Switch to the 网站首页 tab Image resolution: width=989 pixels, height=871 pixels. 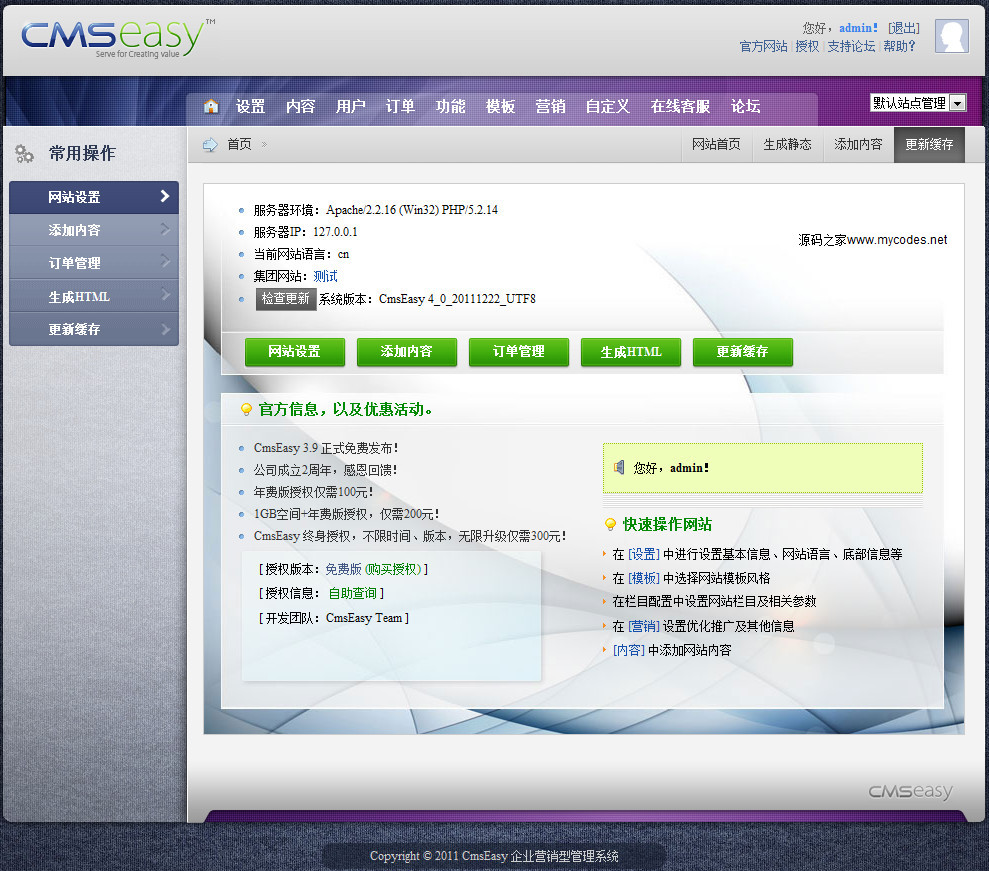pyautogui.click(x=717, y=144)
